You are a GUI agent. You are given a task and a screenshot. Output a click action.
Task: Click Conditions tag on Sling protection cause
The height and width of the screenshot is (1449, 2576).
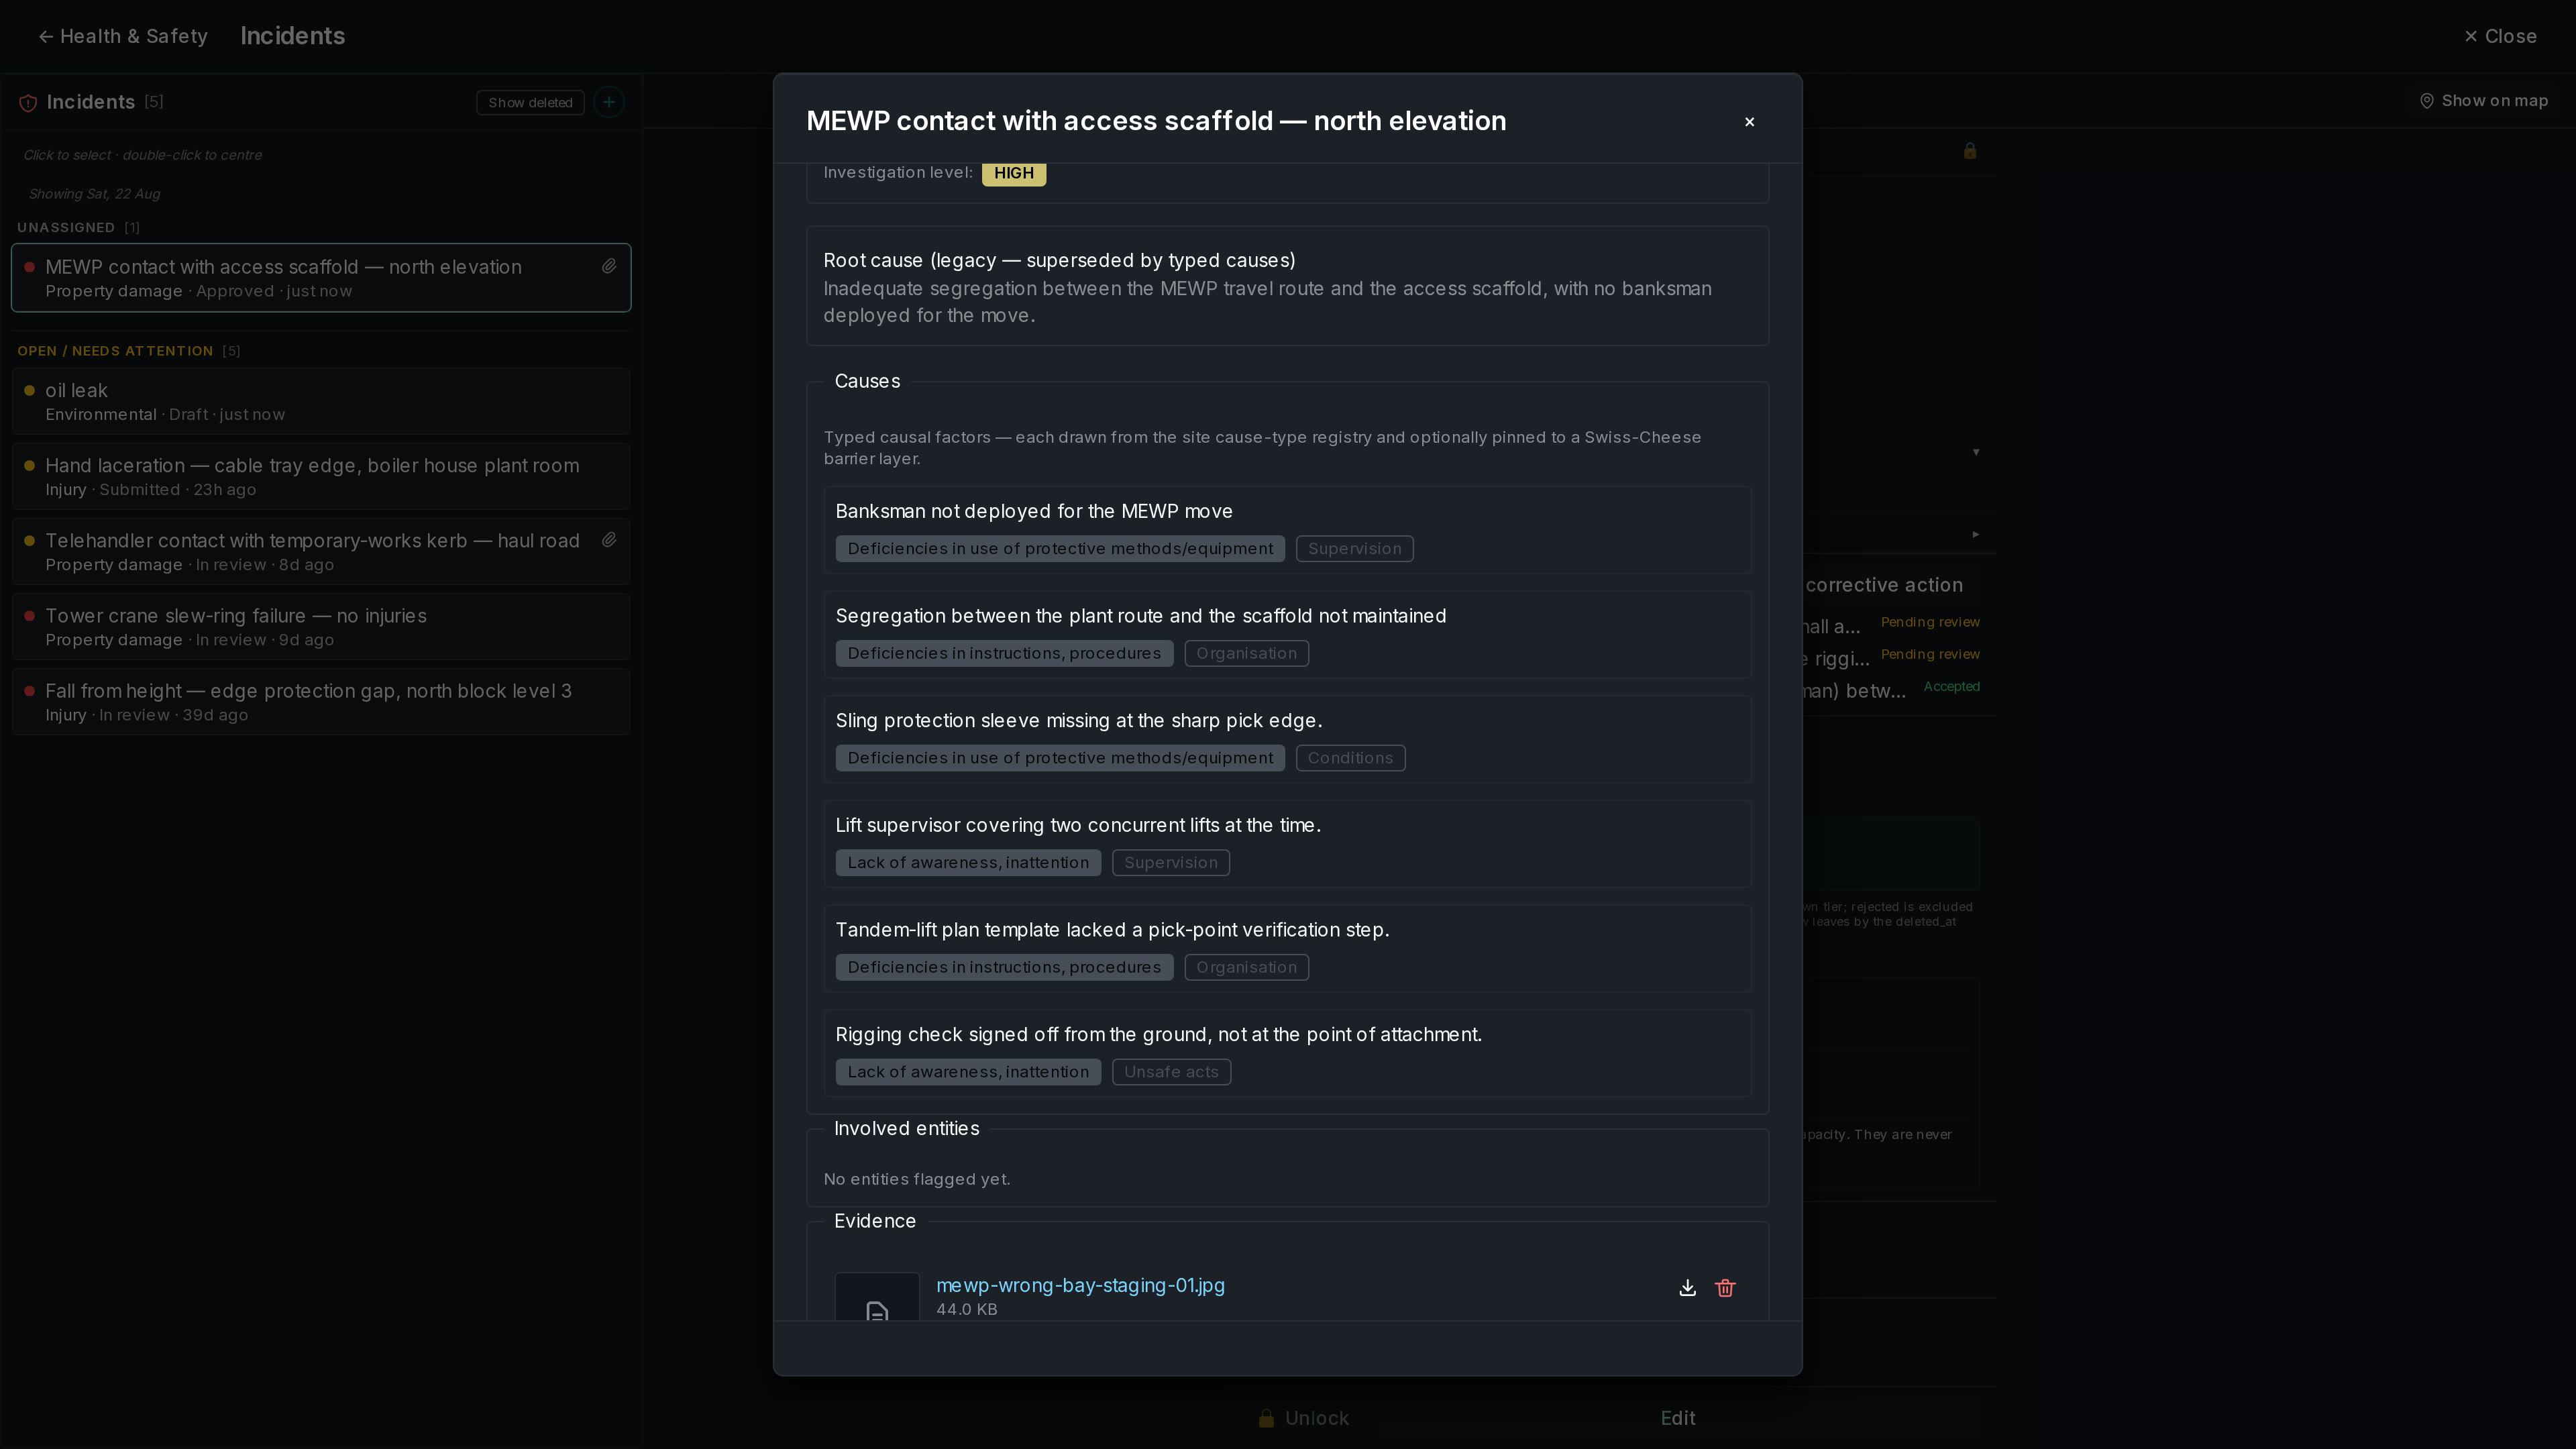point(1350,758)
